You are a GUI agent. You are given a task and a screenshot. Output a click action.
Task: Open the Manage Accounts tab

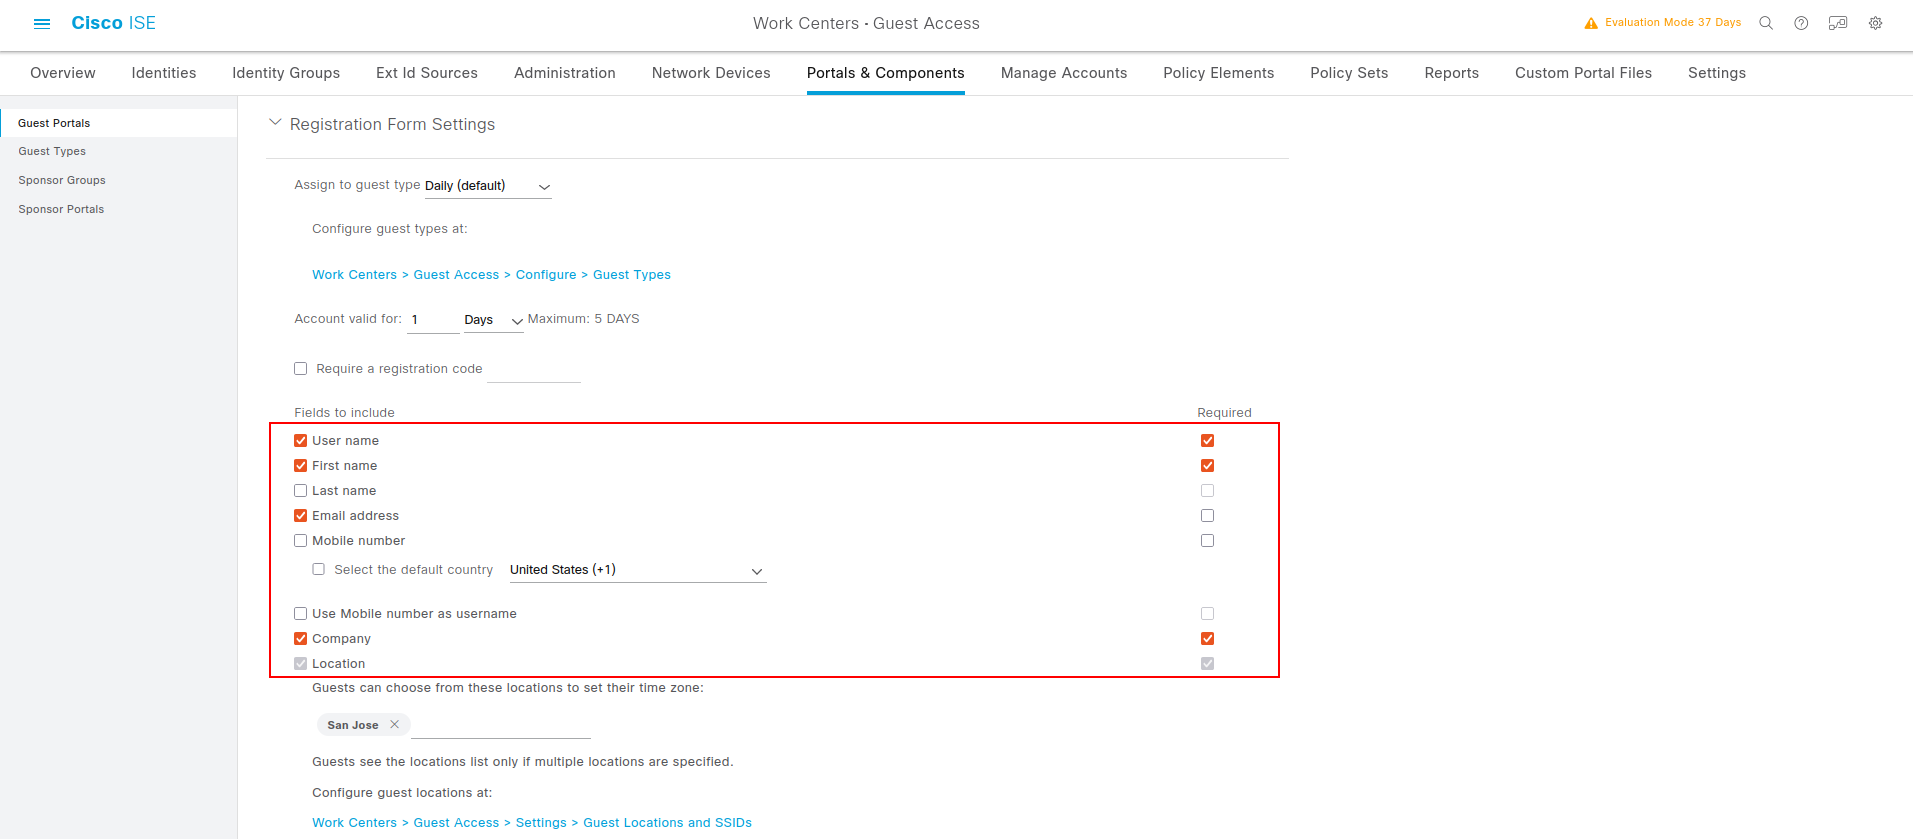pyautogui.click(x=1063, y=73)
